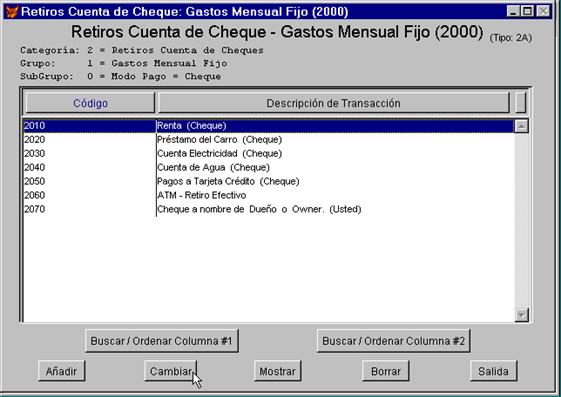Select the row with code 2040
561x397 pixels.
[268, 167]
